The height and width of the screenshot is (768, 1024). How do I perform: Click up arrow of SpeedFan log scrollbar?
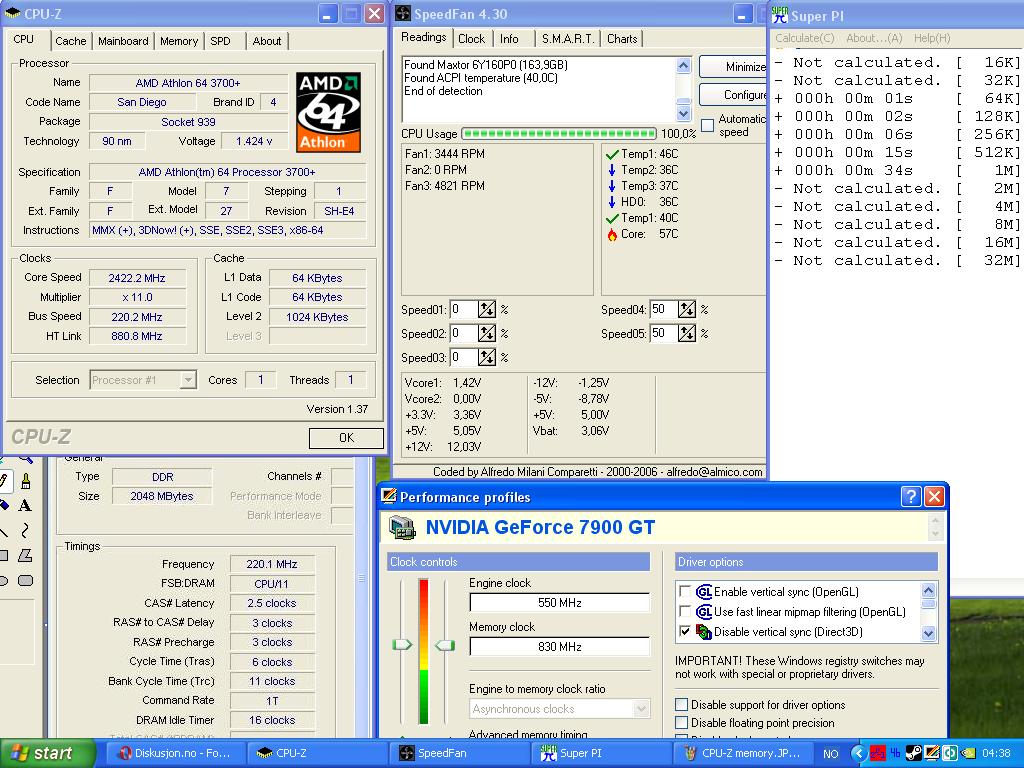(x=683, y=65)
